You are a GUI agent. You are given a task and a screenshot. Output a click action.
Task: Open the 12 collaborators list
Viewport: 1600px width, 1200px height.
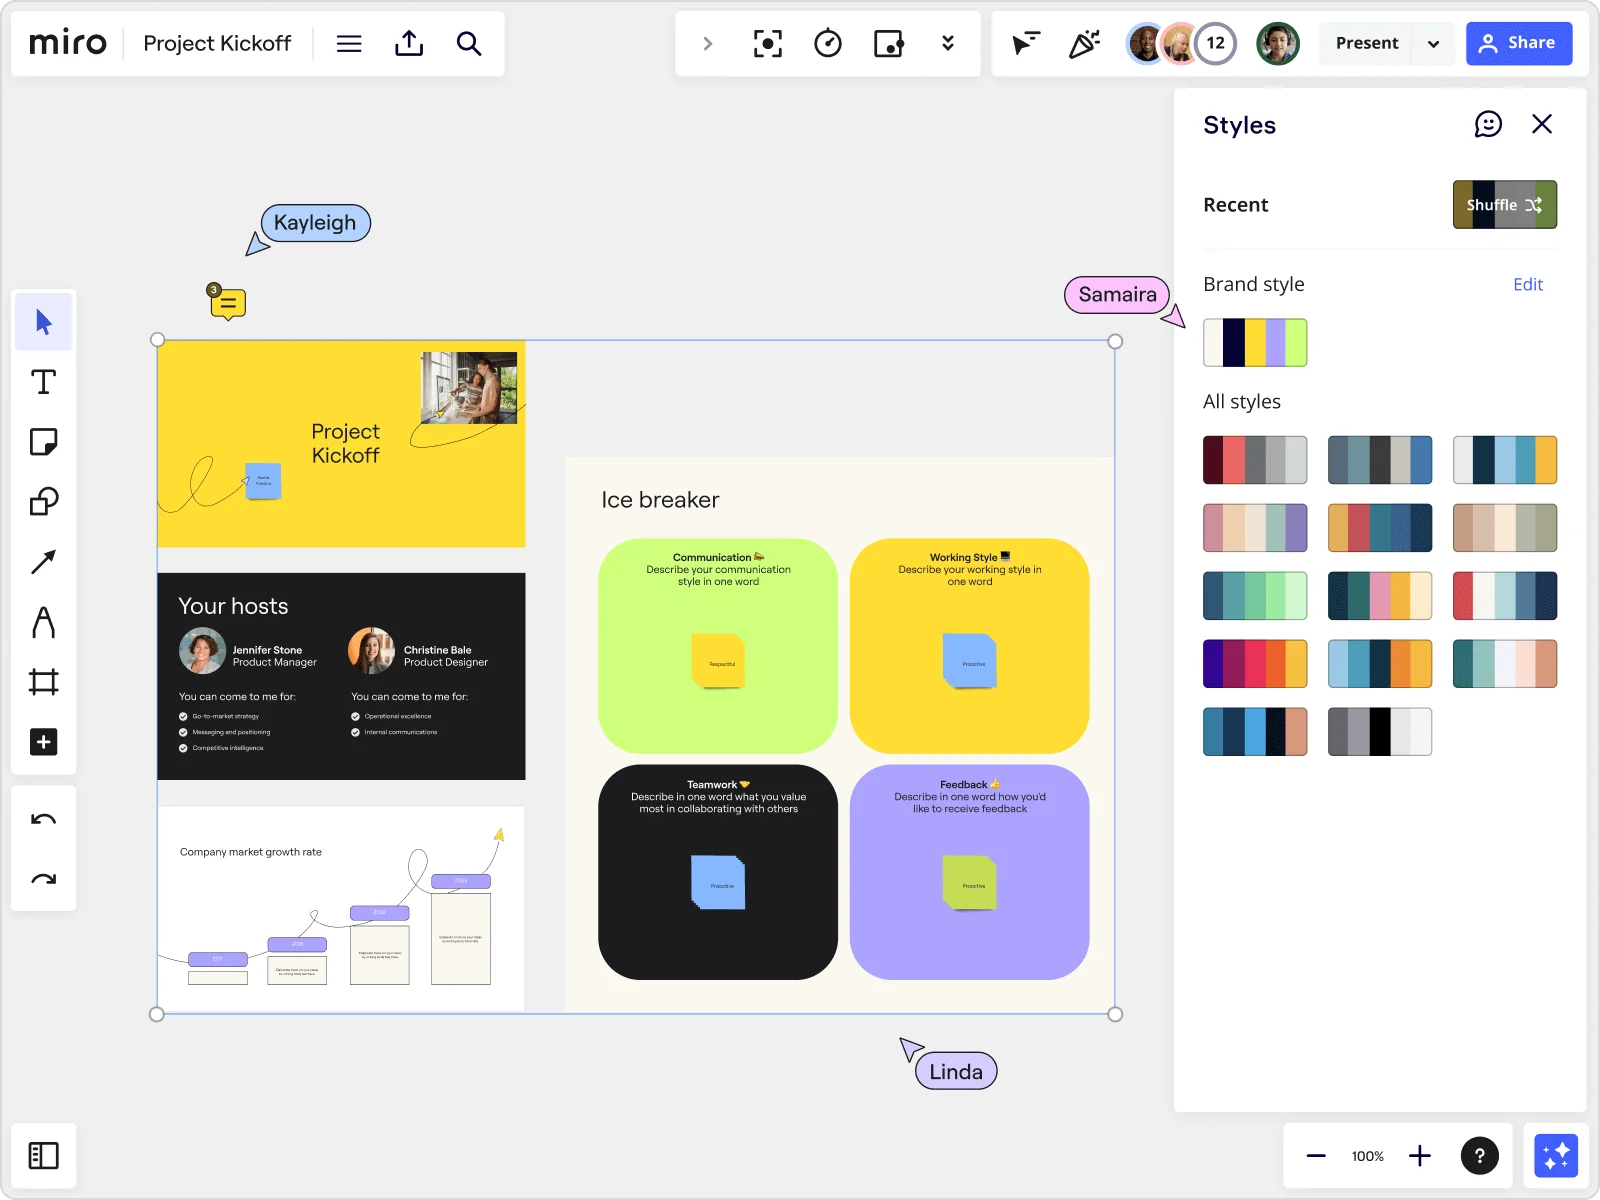point(1216,43)
